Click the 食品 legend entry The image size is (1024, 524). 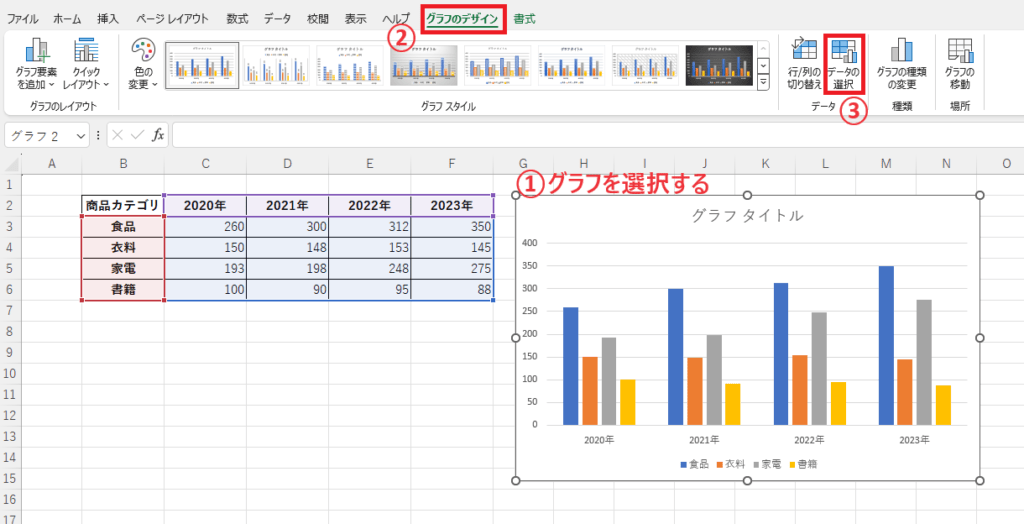(695, 465)
